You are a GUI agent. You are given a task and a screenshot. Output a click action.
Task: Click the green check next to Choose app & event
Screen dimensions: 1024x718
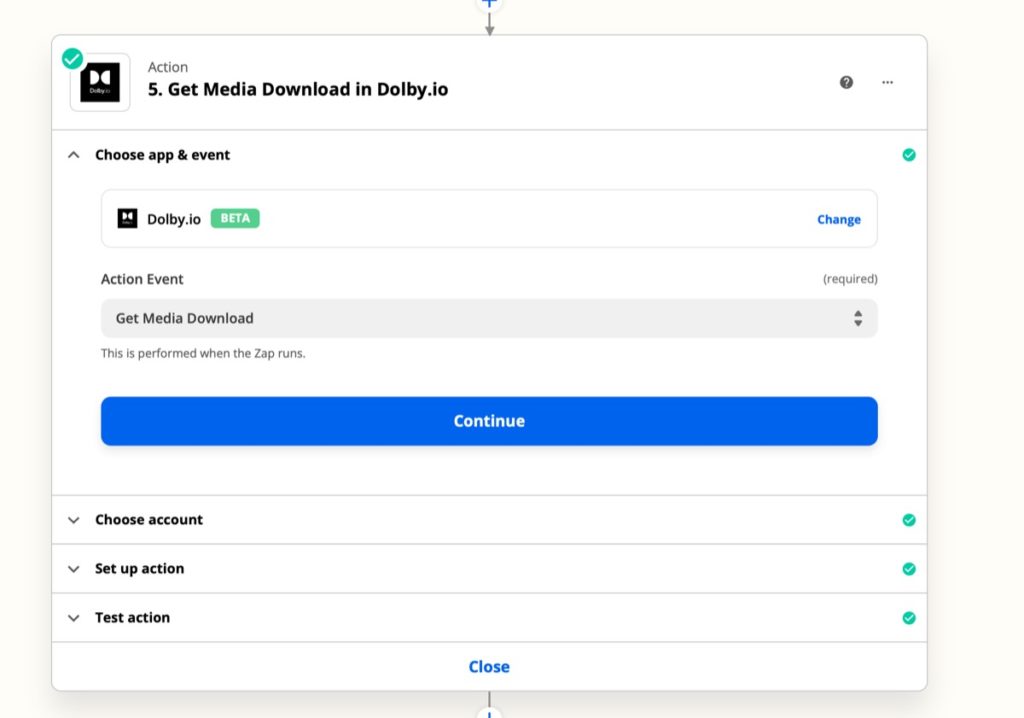point(909,155)
